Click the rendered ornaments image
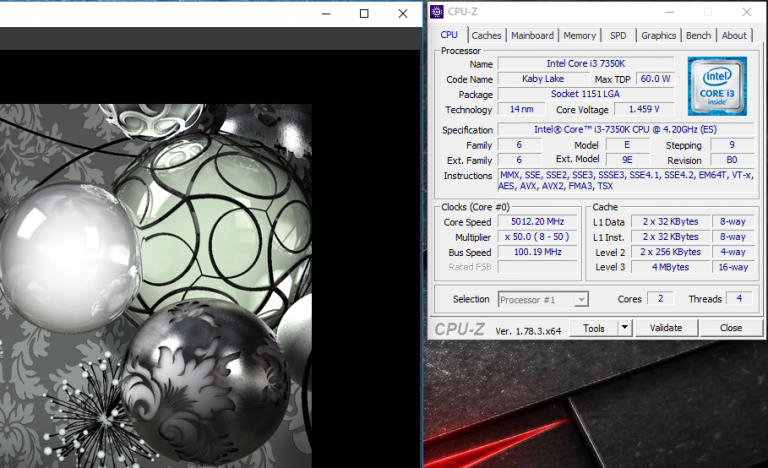Viewport: 768px width, 468px height. click(156, 286)
